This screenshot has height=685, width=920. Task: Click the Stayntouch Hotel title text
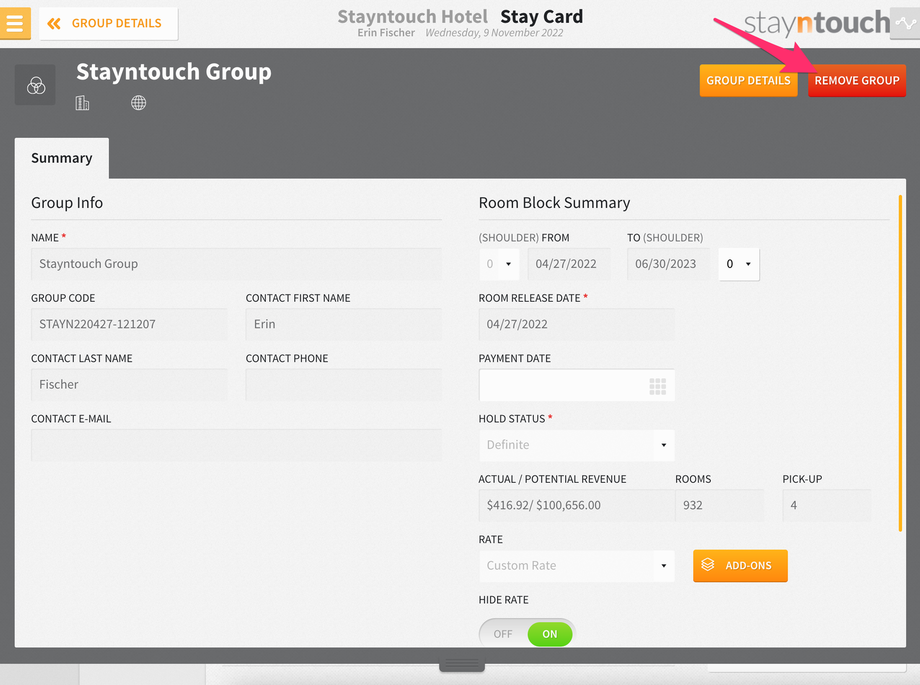pos(412,16)
